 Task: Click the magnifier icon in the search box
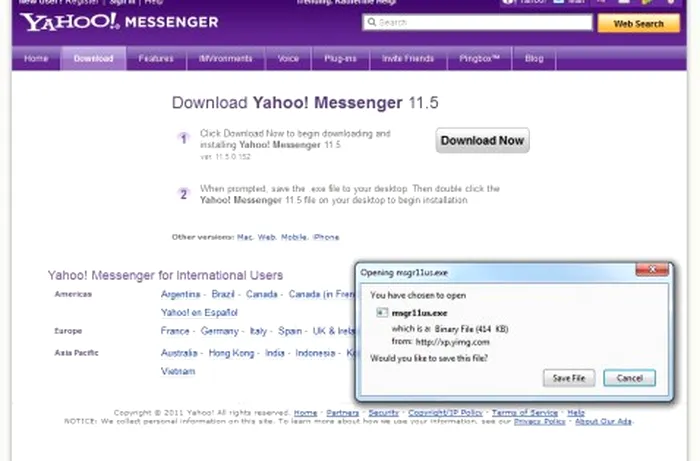(x=371, y=22)
